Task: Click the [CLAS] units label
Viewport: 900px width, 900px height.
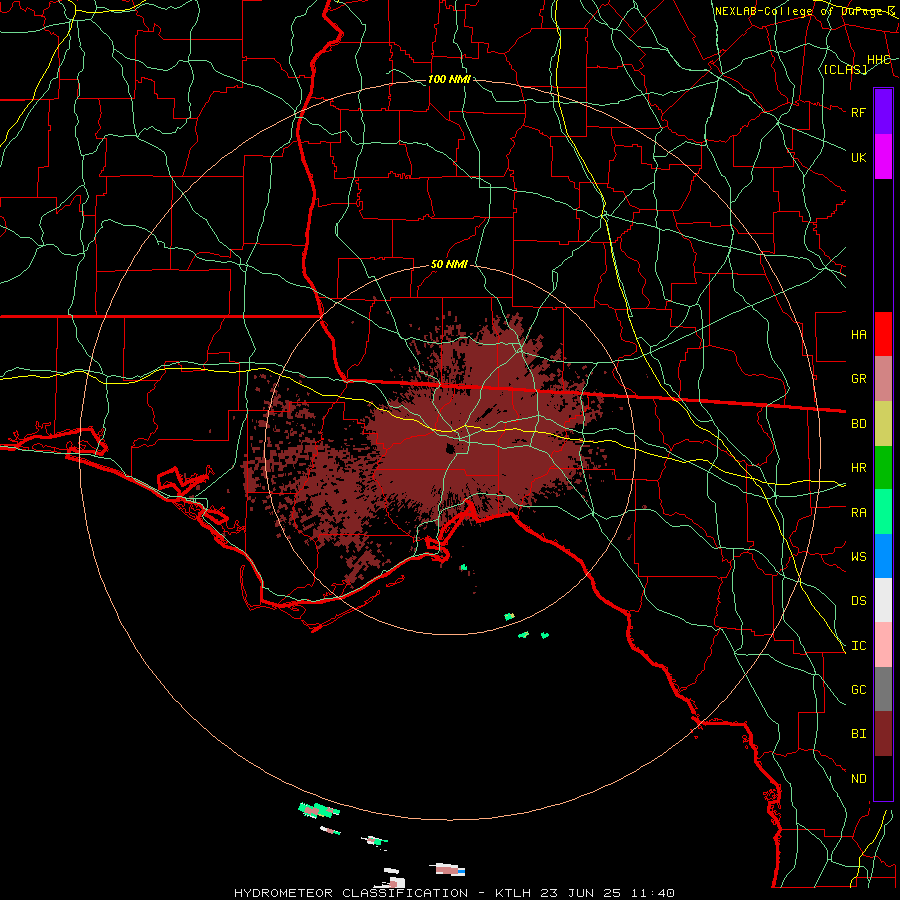Action: pyautogui.click(x=845, y=69)
